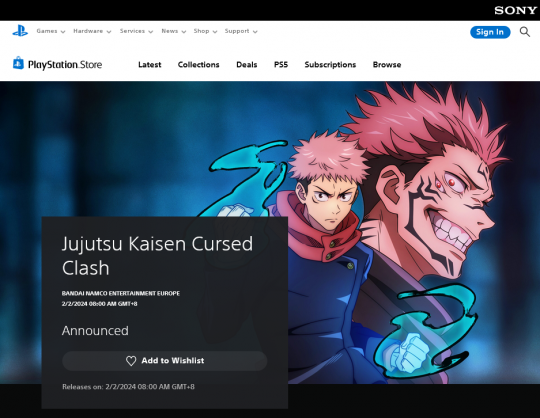Open the Collections store tab
The height and width of the screenshot is (418, 540).
pyautogui.click(x=198, y=65)
